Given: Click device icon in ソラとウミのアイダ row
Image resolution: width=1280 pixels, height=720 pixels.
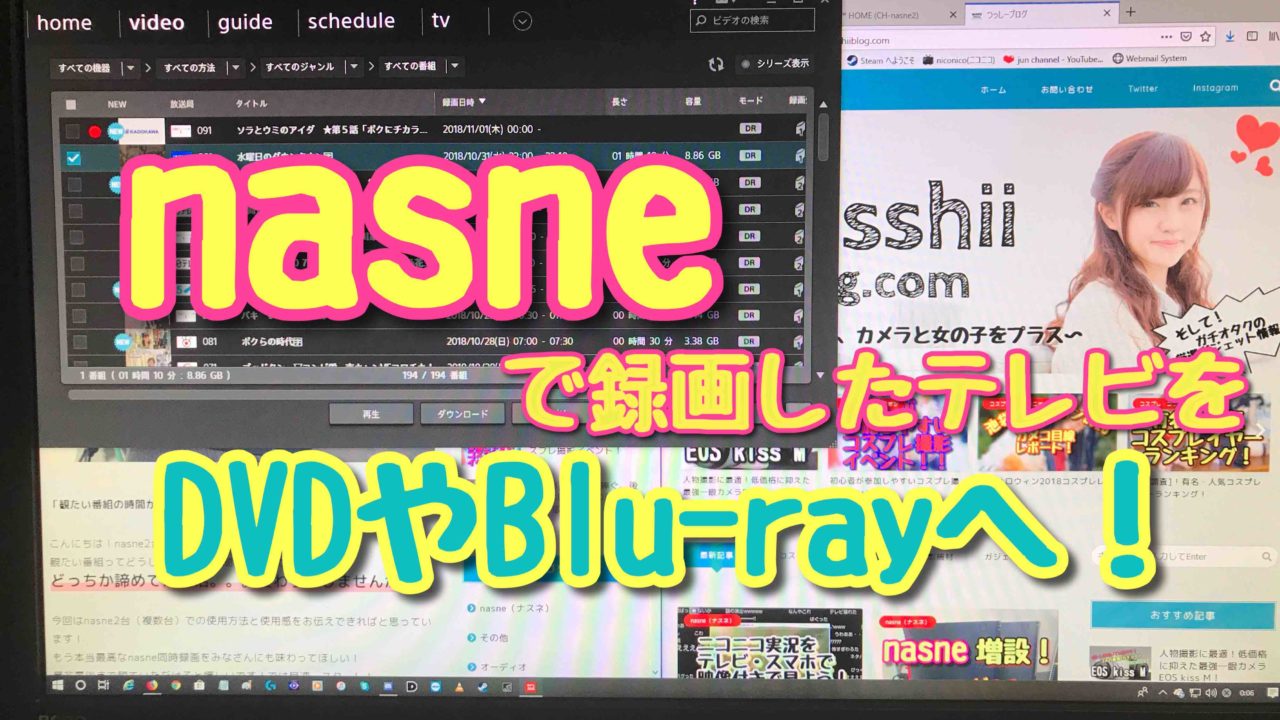Looking at the screenshot, I should coord(799,129).
